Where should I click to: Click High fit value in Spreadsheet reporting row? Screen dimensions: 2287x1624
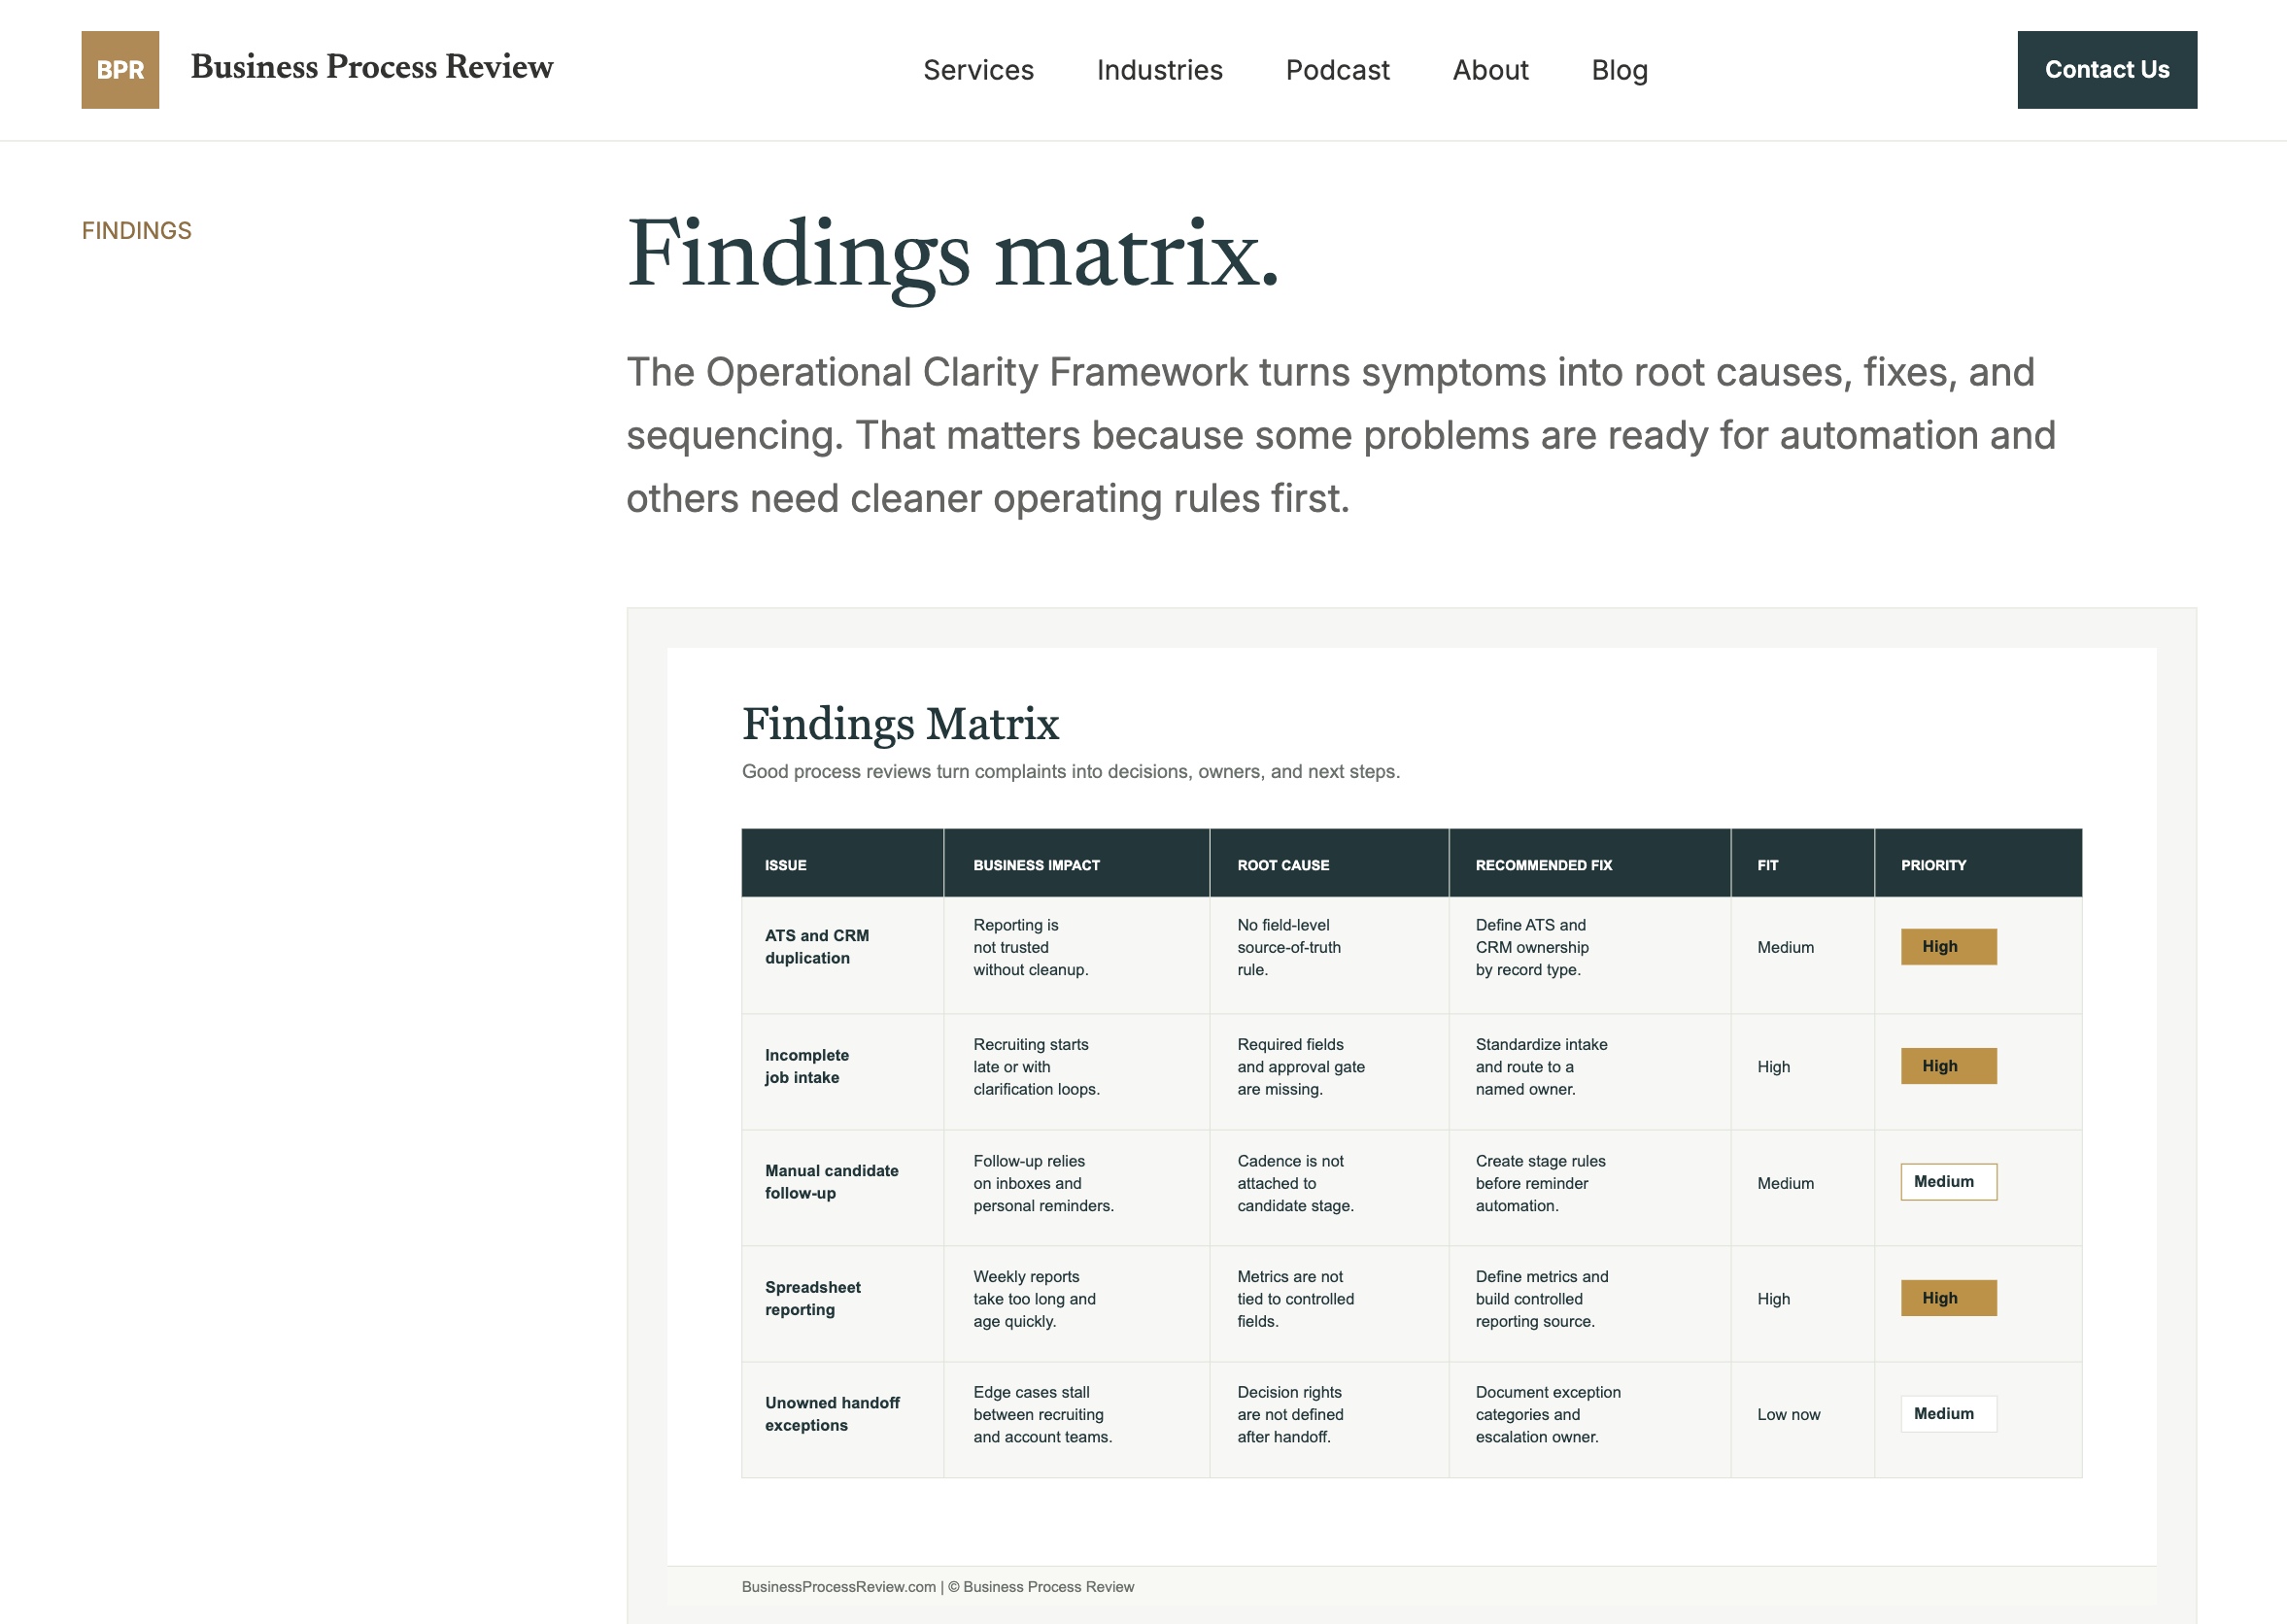pos(1773,1298)
